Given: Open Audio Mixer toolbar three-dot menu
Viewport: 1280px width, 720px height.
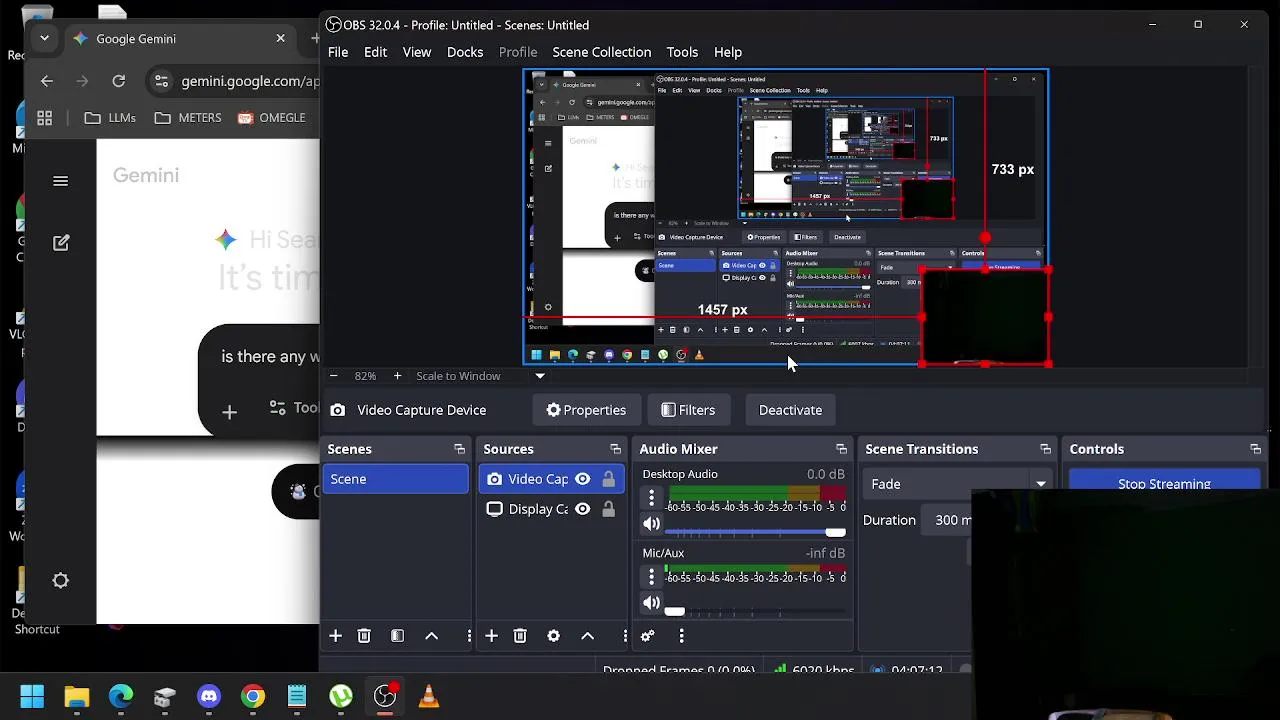Looking at the screenshot, I should (681, 636).
